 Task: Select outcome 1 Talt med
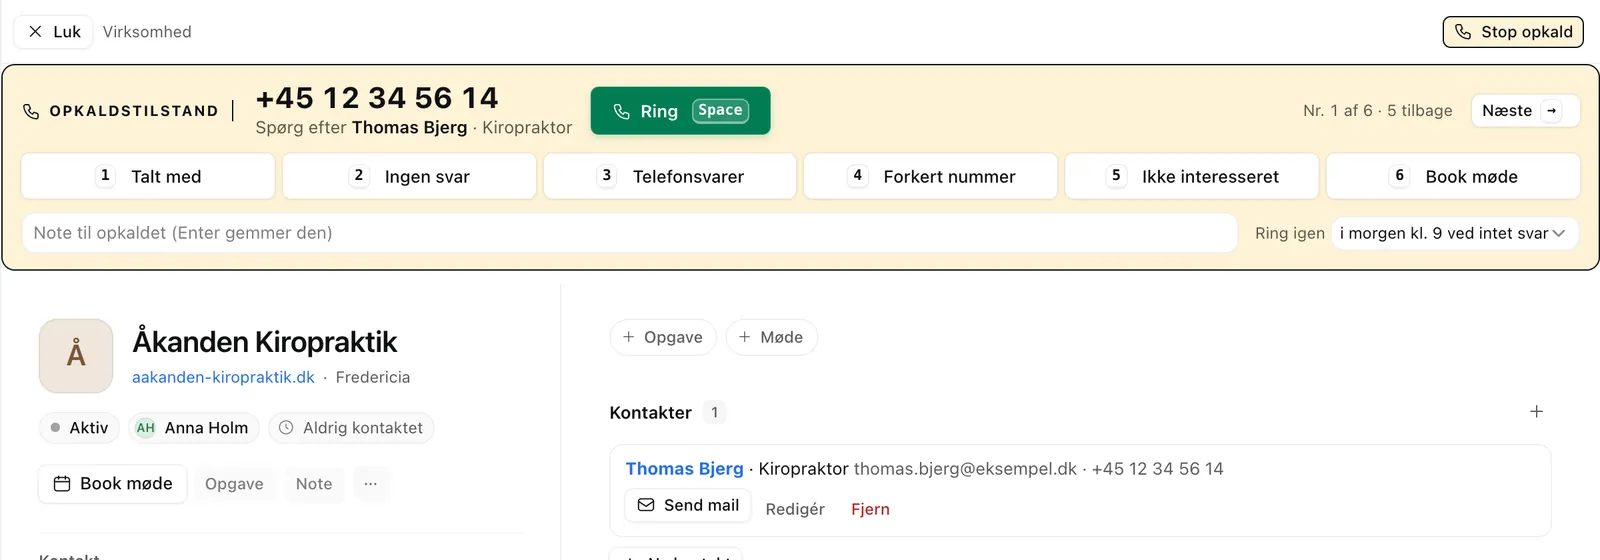point(148,176)
